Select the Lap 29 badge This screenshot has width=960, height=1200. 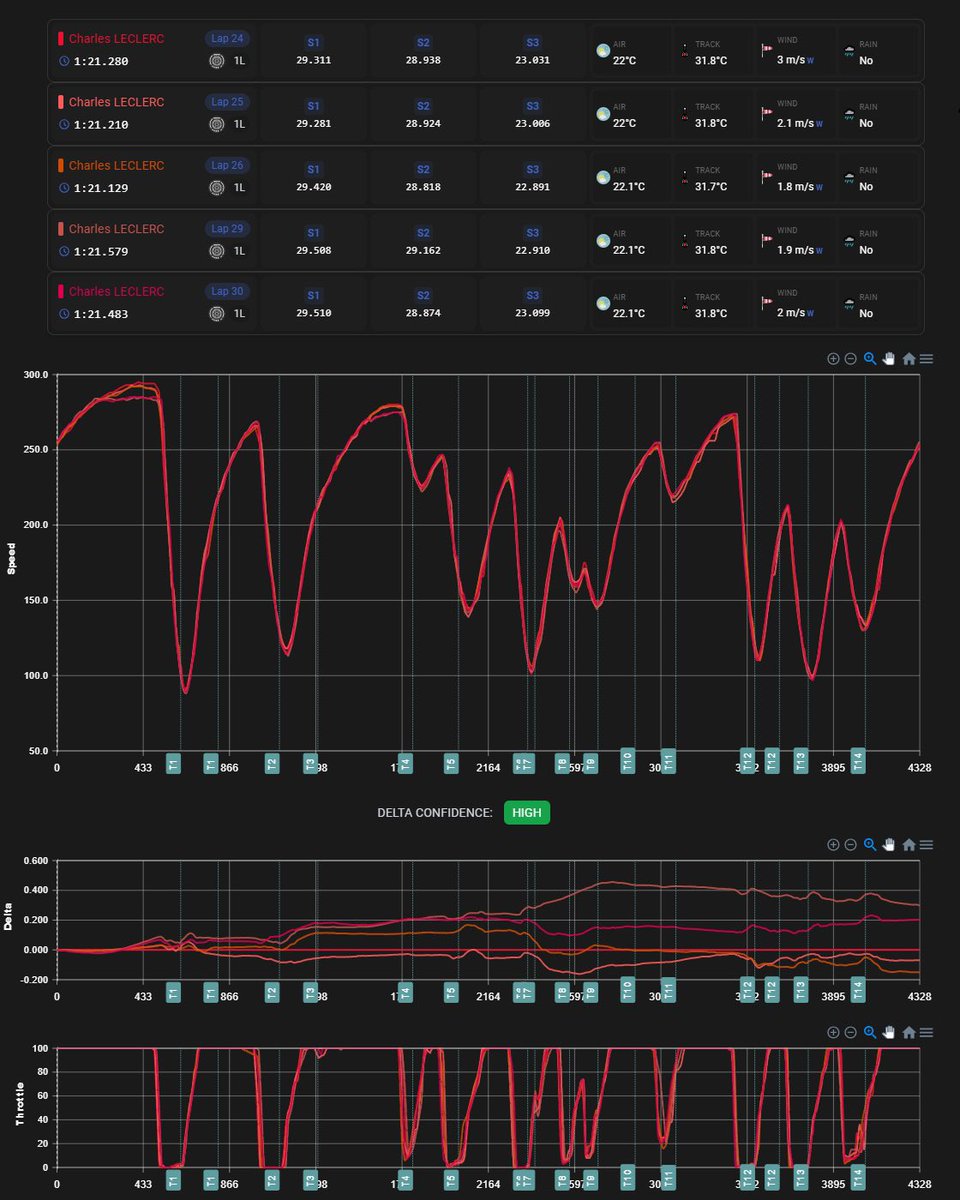click(x=227, y=229)
